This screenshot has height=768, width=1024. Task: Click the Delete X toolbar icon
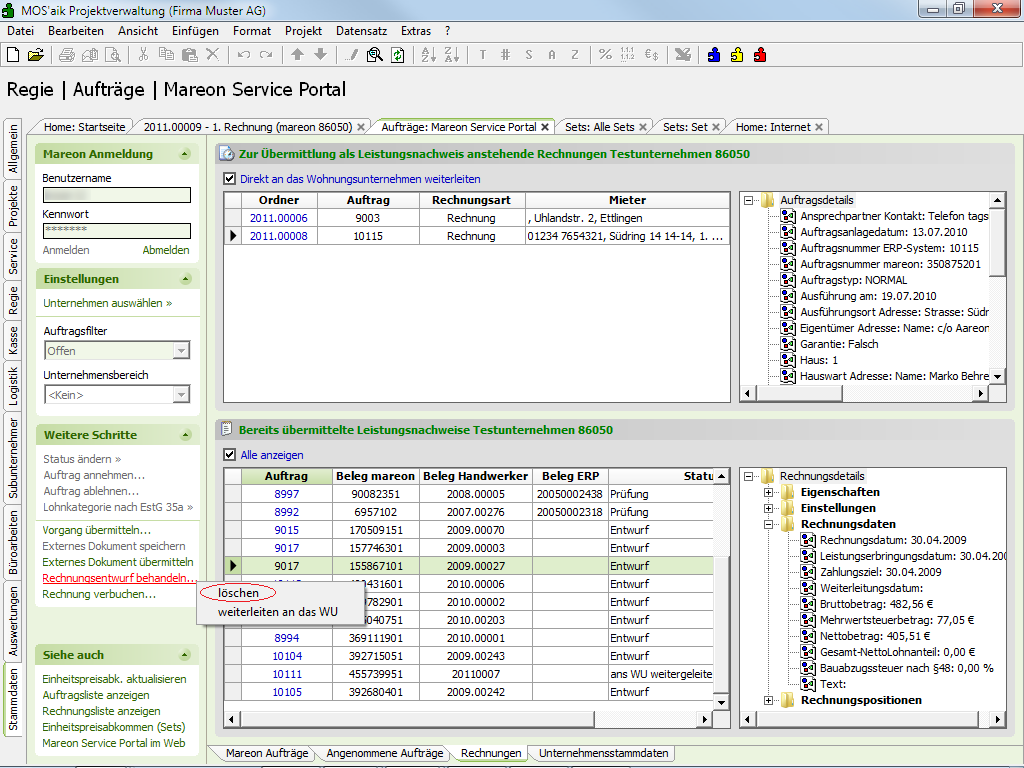(212, 55)
